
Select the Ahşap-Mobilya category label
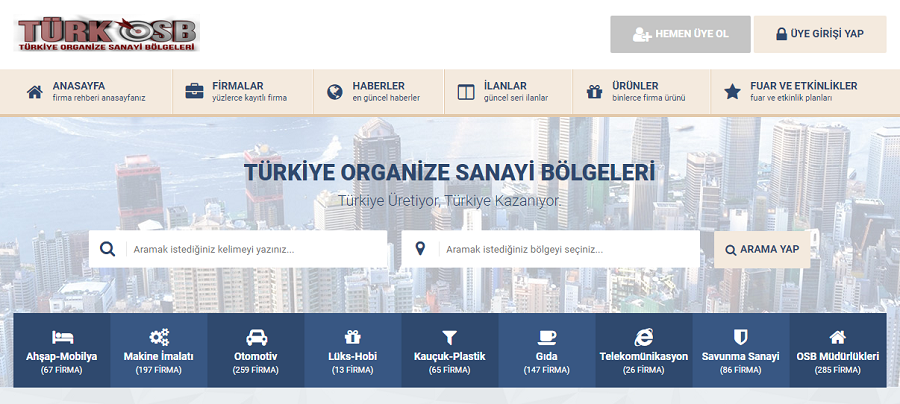pos(61,356)
